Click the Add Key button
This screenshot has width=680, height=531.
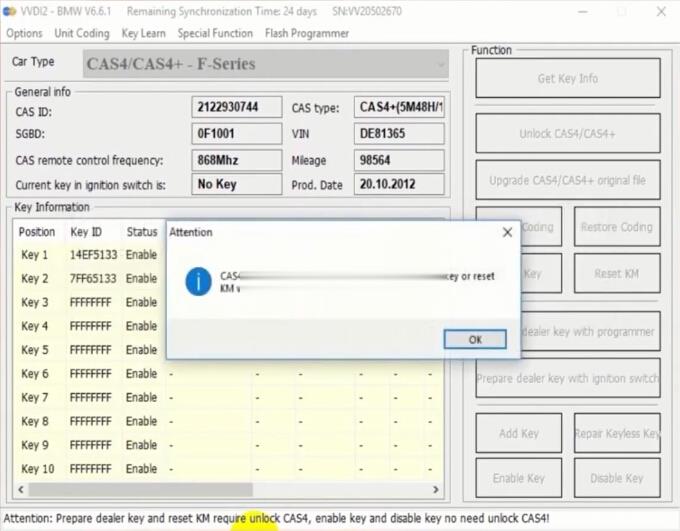pos(519,433)
